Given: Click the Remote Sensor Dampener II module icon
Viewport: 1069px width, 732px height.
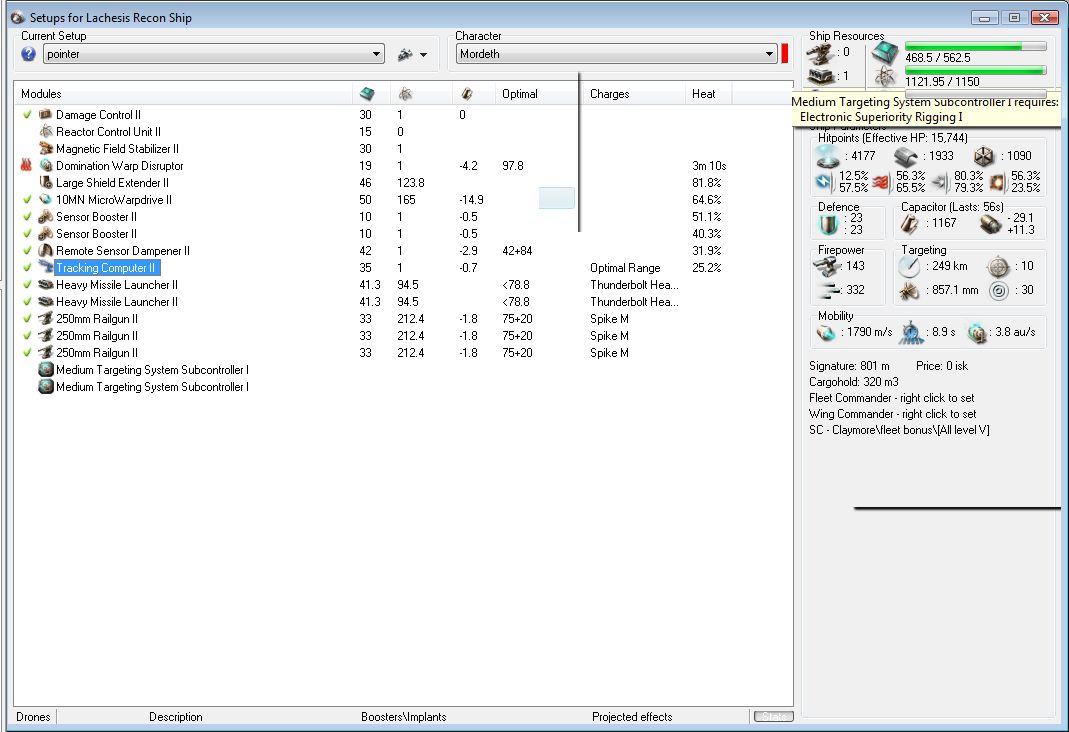Looking at the screenshot, I should [46, 250].
